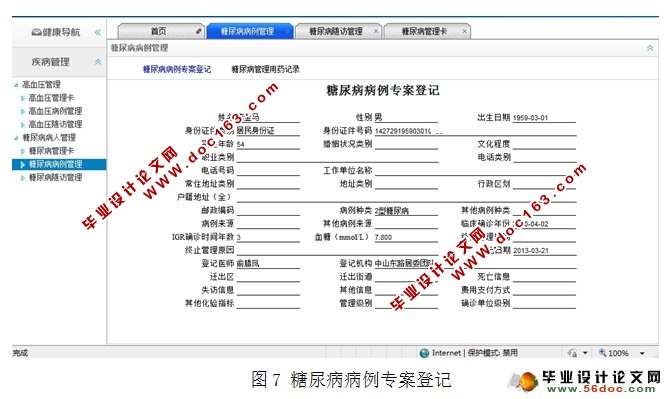671x399 pixels.
Task: Open 高血压管理卡 in the tree
Action: (51, 98)
